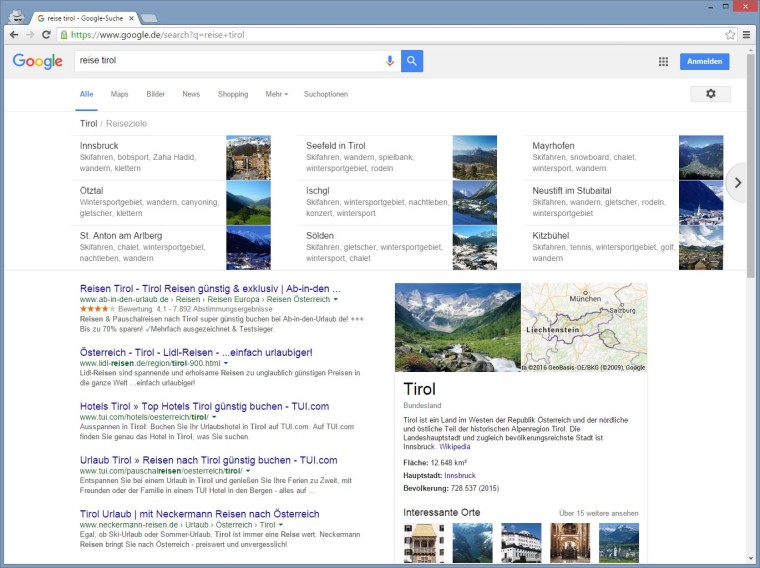Click the white palace thumbnail in Interessante Orte

pos(521,543)
